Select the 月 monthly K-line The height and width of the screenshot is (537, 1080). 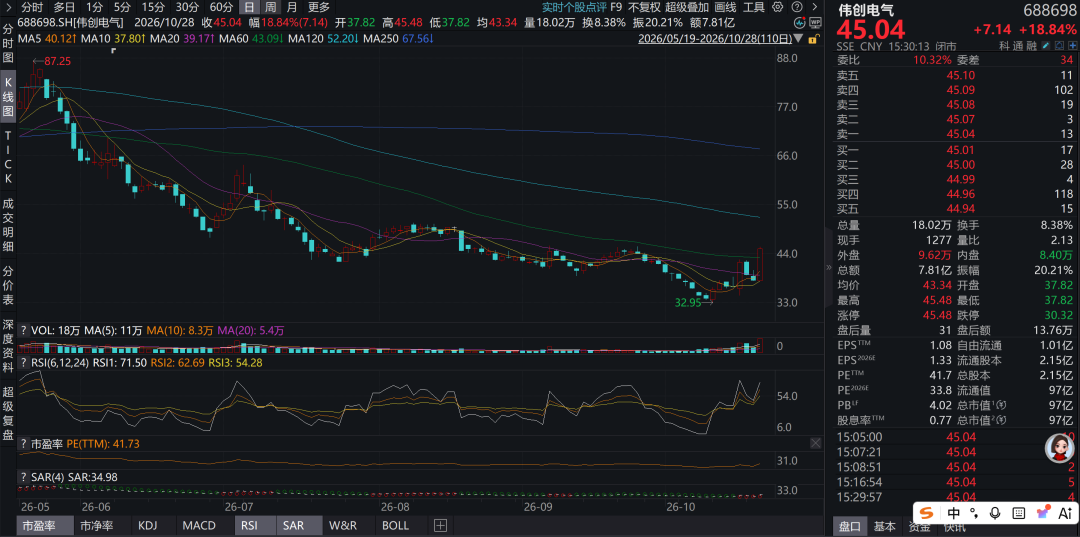(292, 8)
